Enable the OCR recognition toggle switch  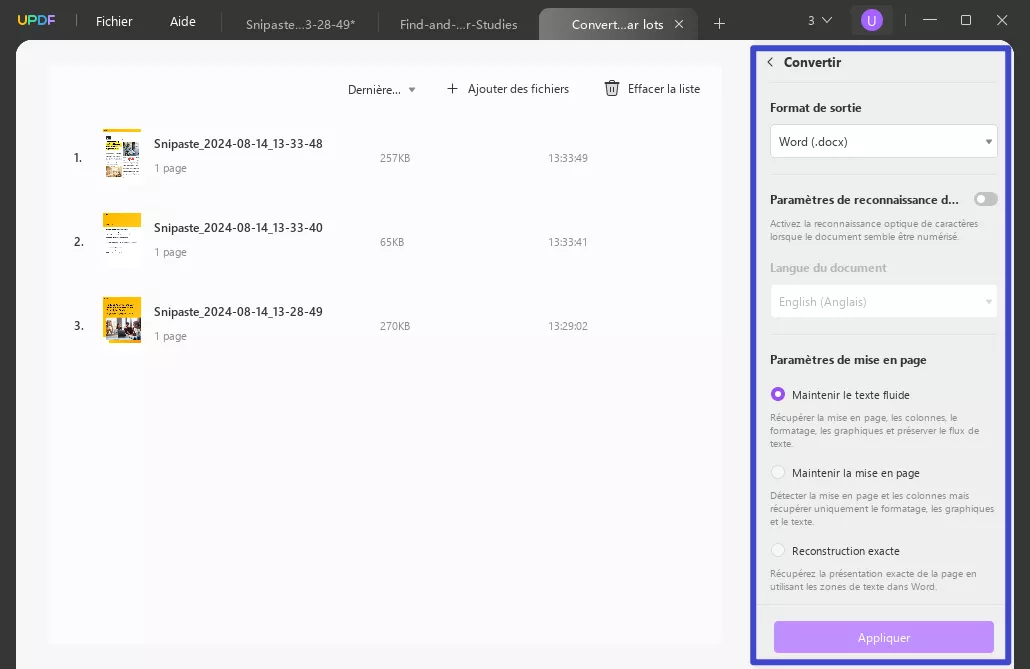984,199
